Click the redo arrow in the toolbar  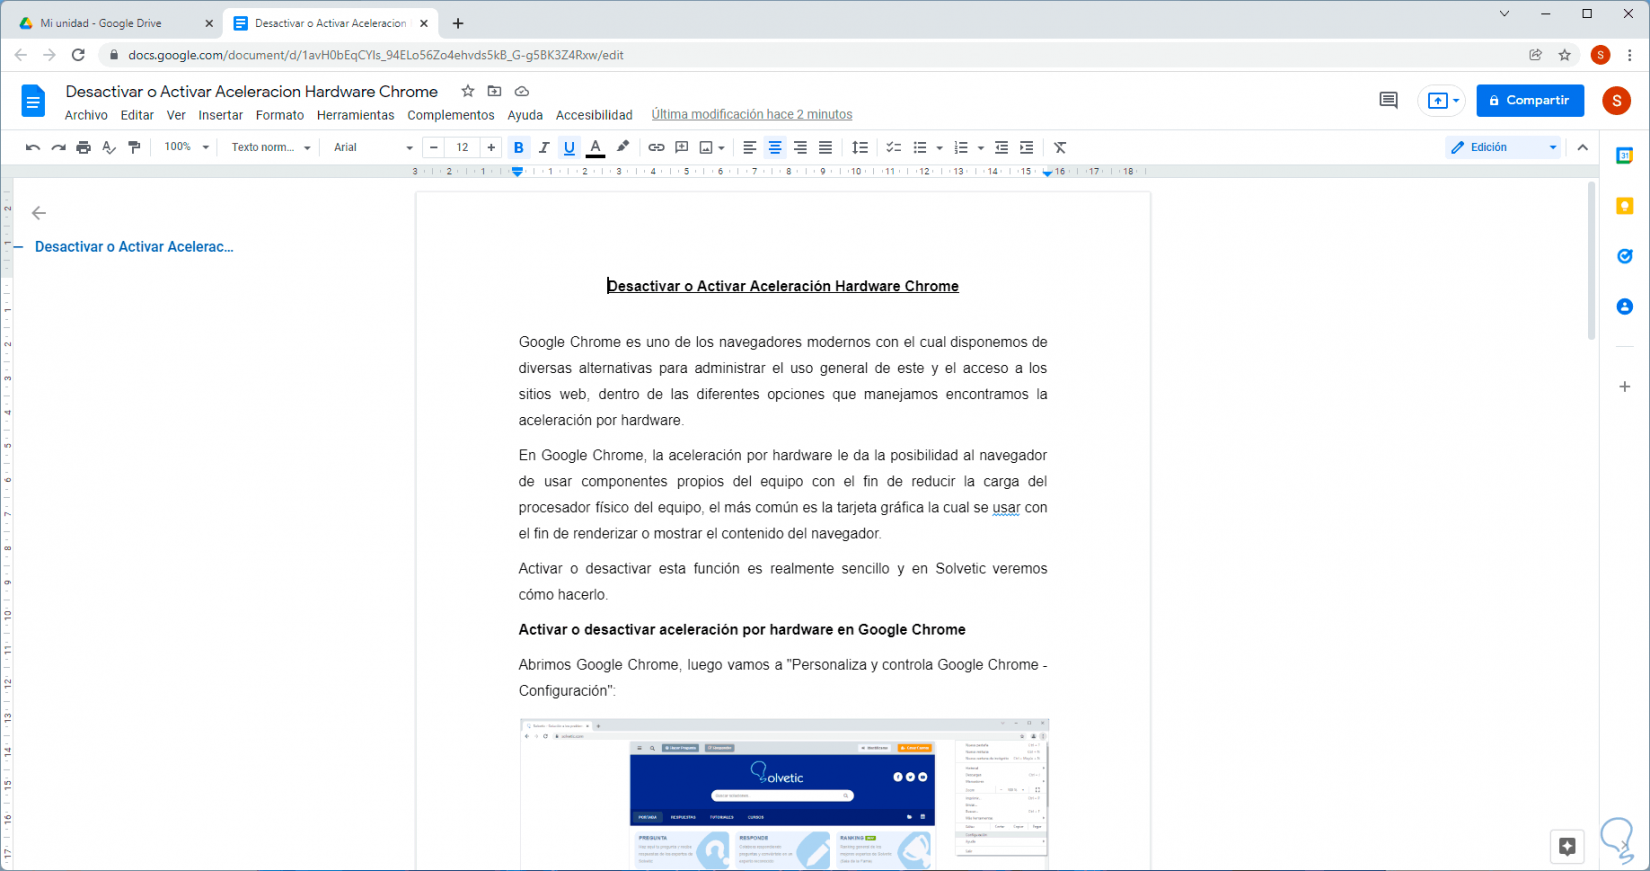coord(58,148)
